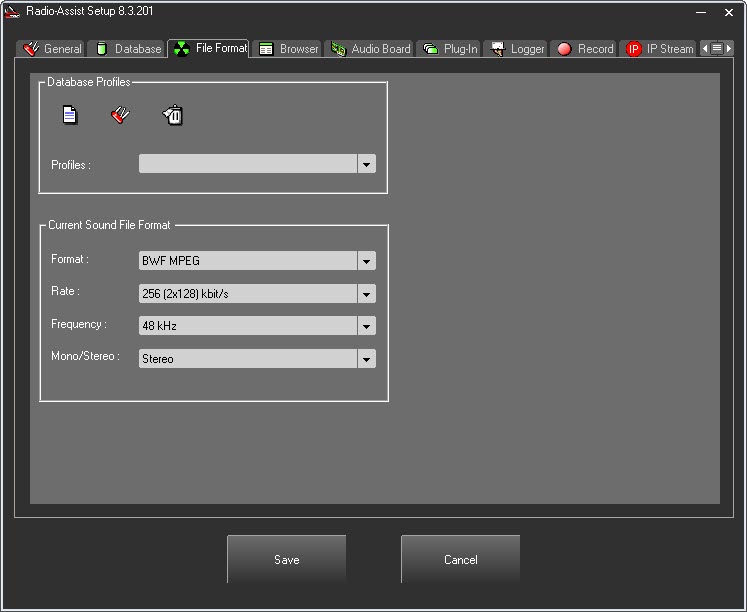The image size is (747, 612).
Task: Open the General tab
Action: coord(52,49)
